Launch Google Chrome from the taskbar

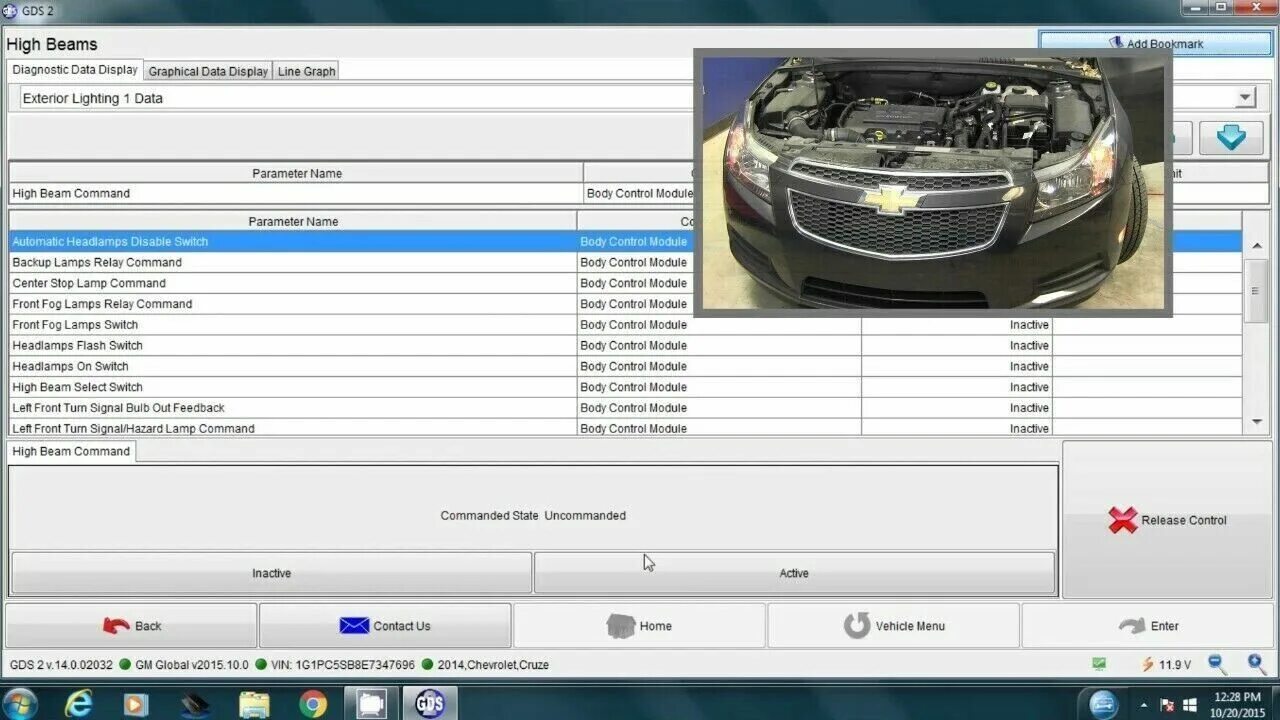[x=313, y=704]
